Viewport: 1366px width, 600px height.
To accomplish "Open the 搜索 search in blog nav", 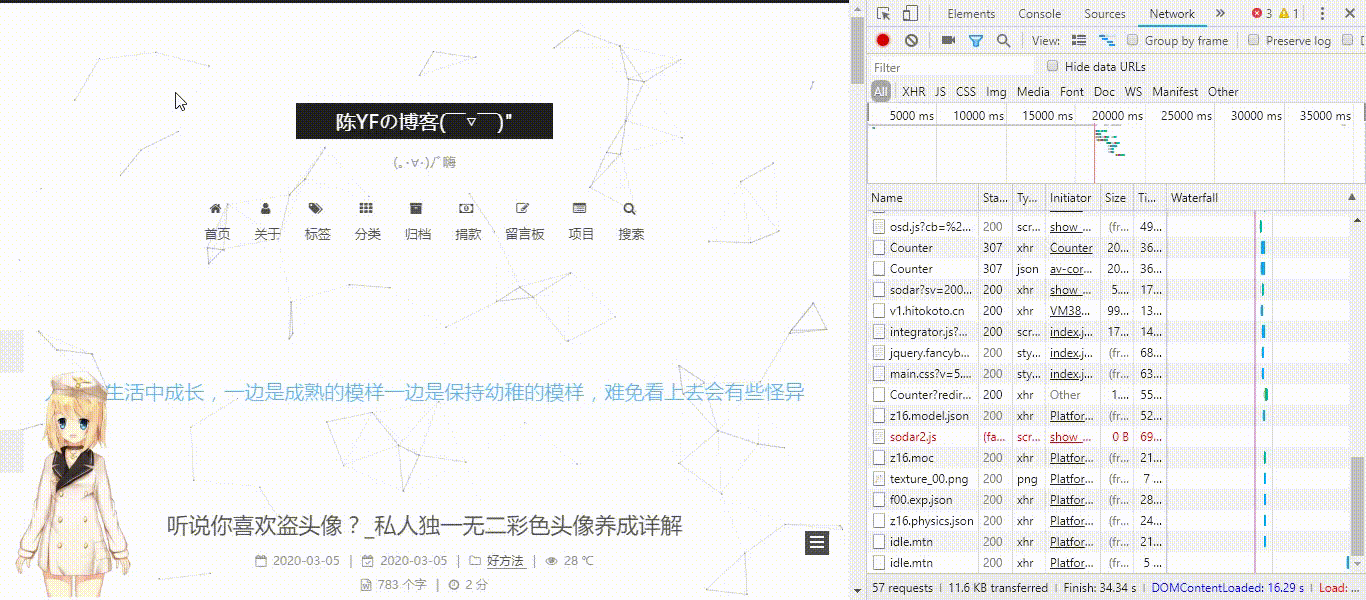I will point(631,221).
